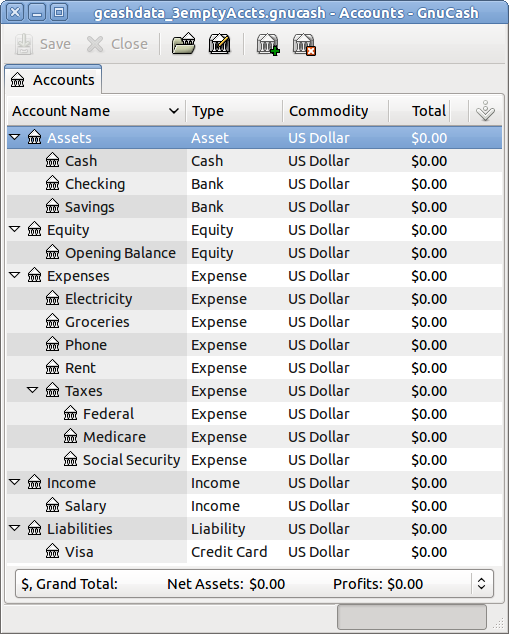Click the Edit account pencil icon
The width and height of the screenshot is (509, 634).
220,44
